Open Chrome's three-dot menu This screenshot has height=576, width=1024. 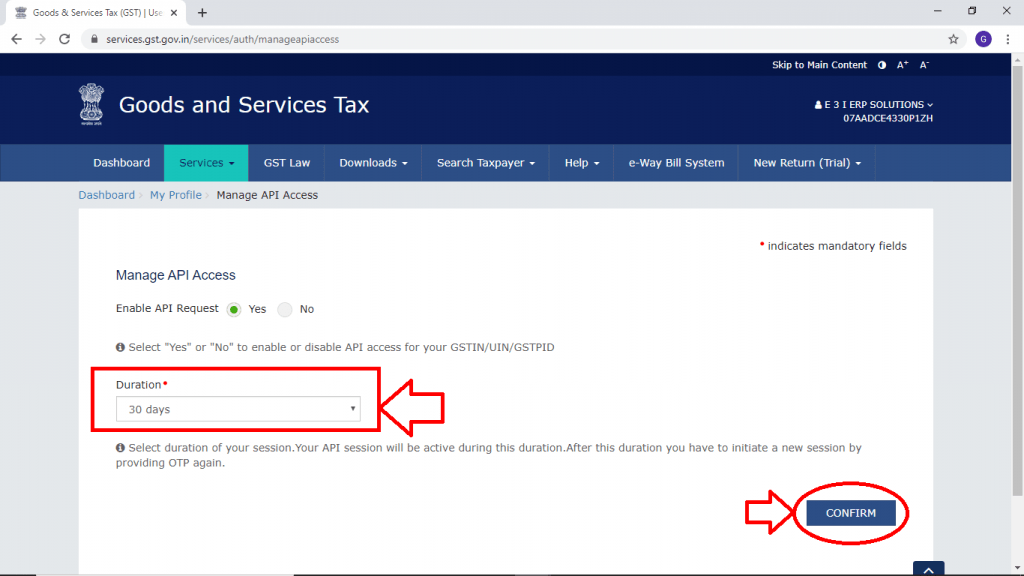(1008, 39)
